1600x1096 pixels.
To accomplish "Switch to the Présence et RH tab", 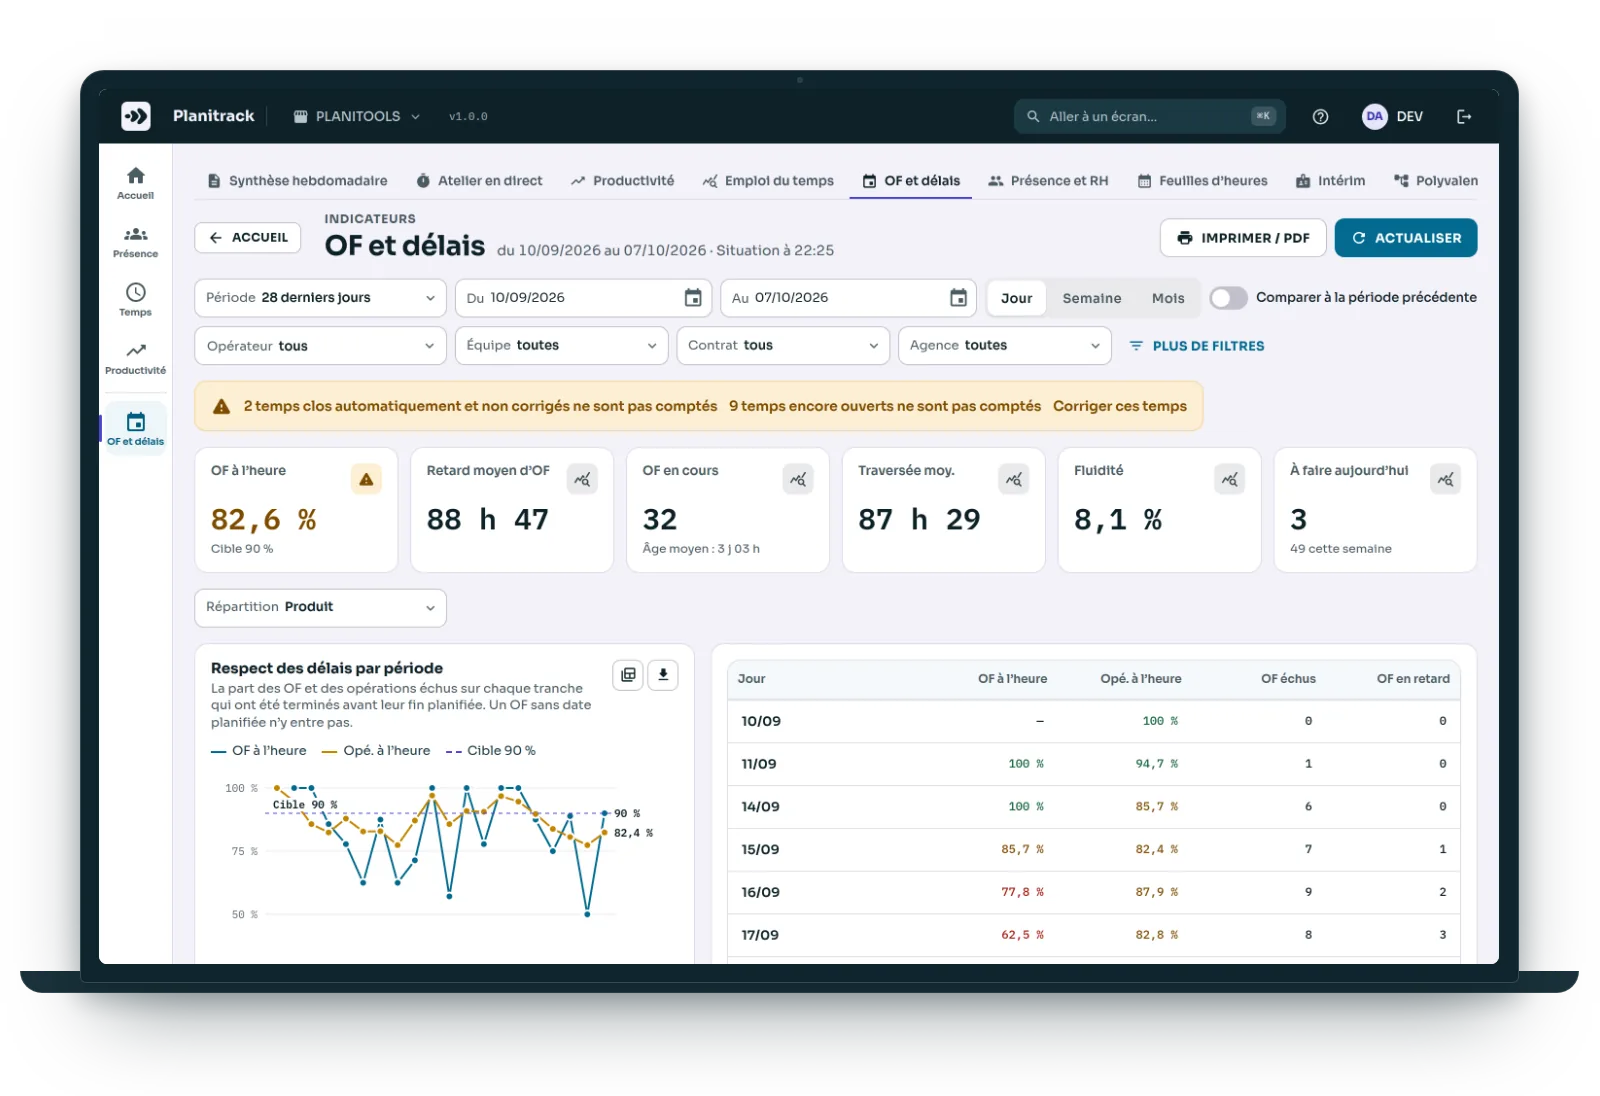I will pyautogui.click(x=1048, y=181).
